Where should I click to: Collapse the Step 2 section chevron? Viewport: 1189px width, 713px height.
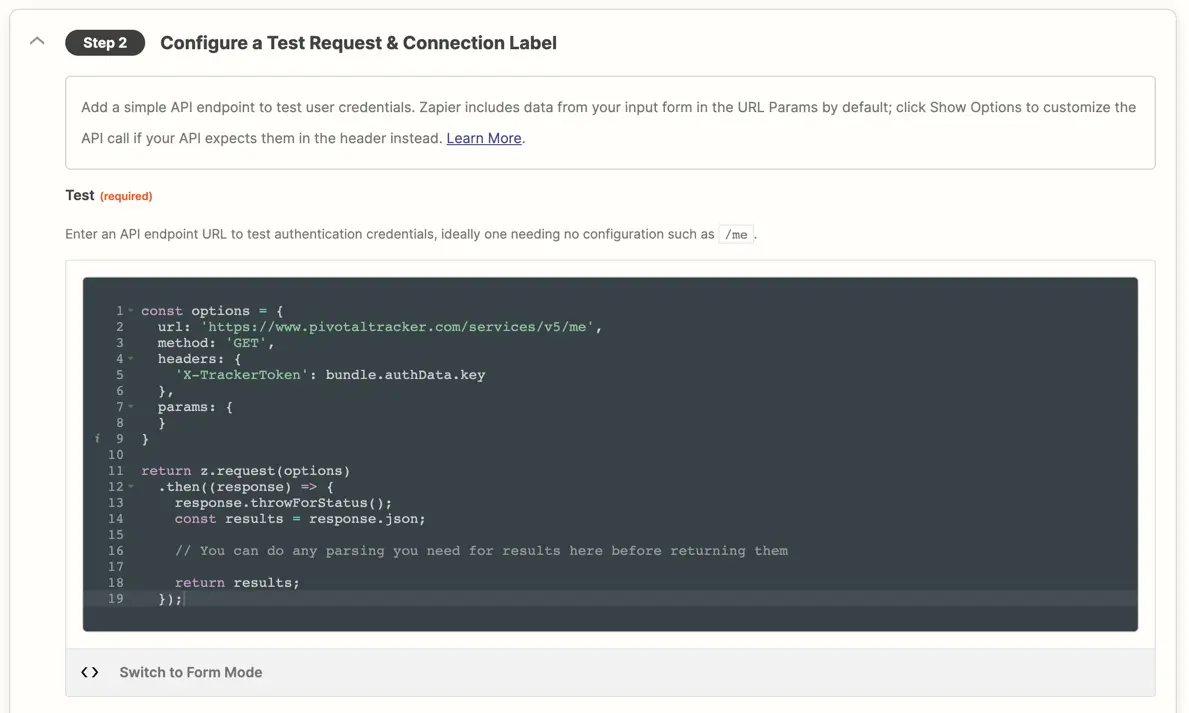36,42
